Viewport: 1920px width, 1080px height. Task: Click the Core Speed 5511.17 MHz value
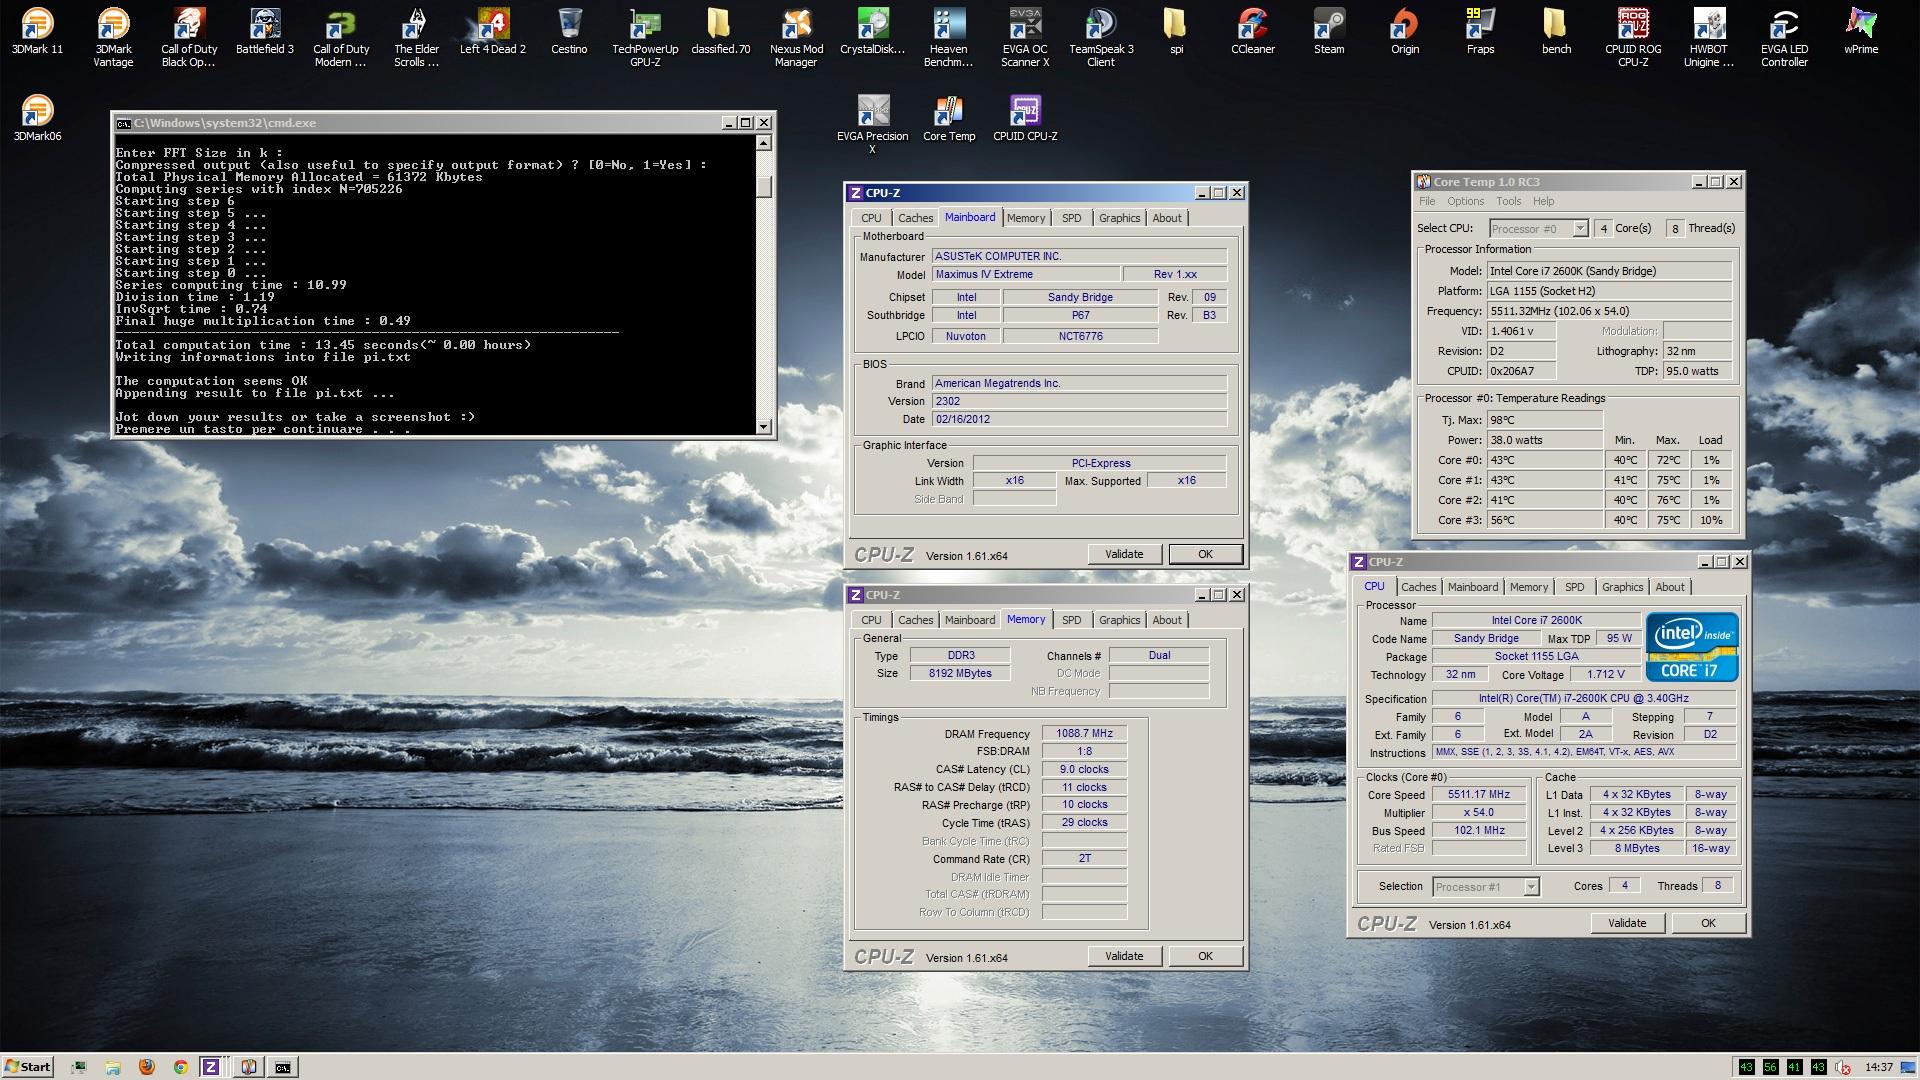pyautogui.click(x=1479, y=794)
